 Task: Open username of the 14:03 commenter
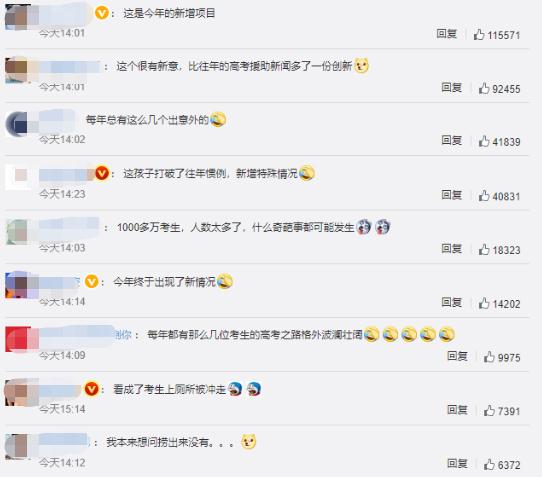click(69, 227)
